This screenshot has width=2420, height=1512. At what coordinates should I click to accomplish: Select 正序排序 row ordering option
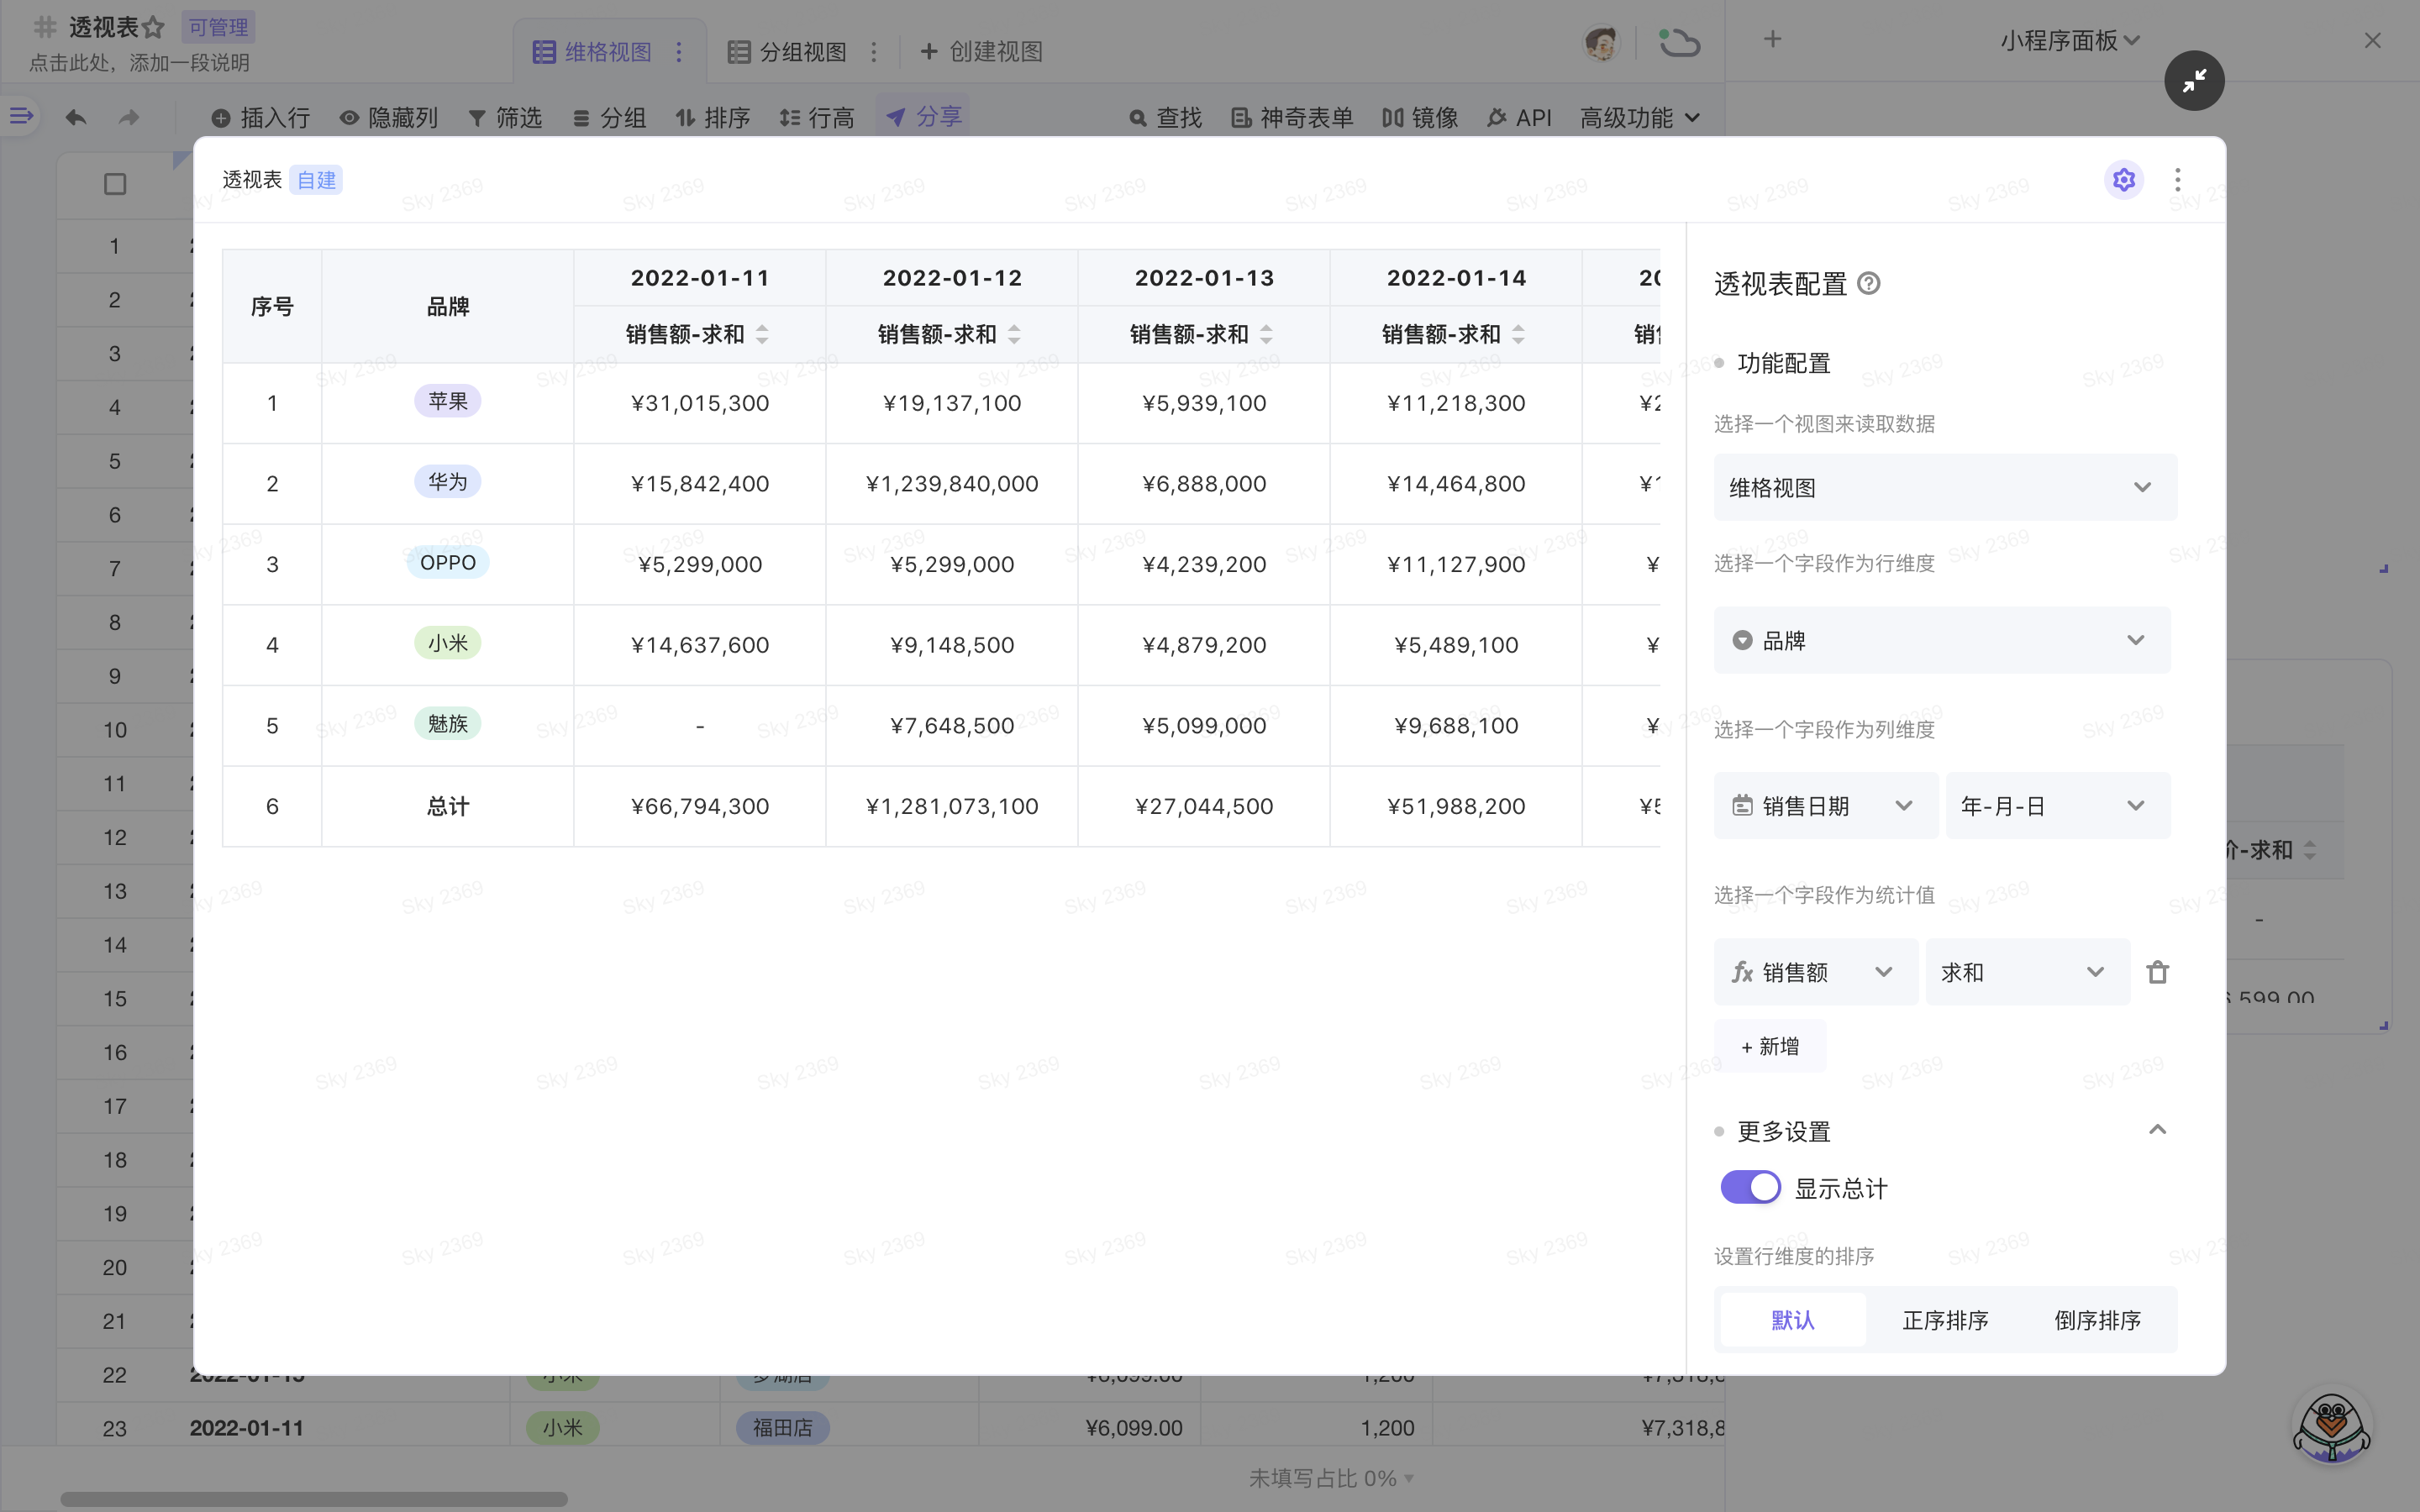(1944, 1320)
